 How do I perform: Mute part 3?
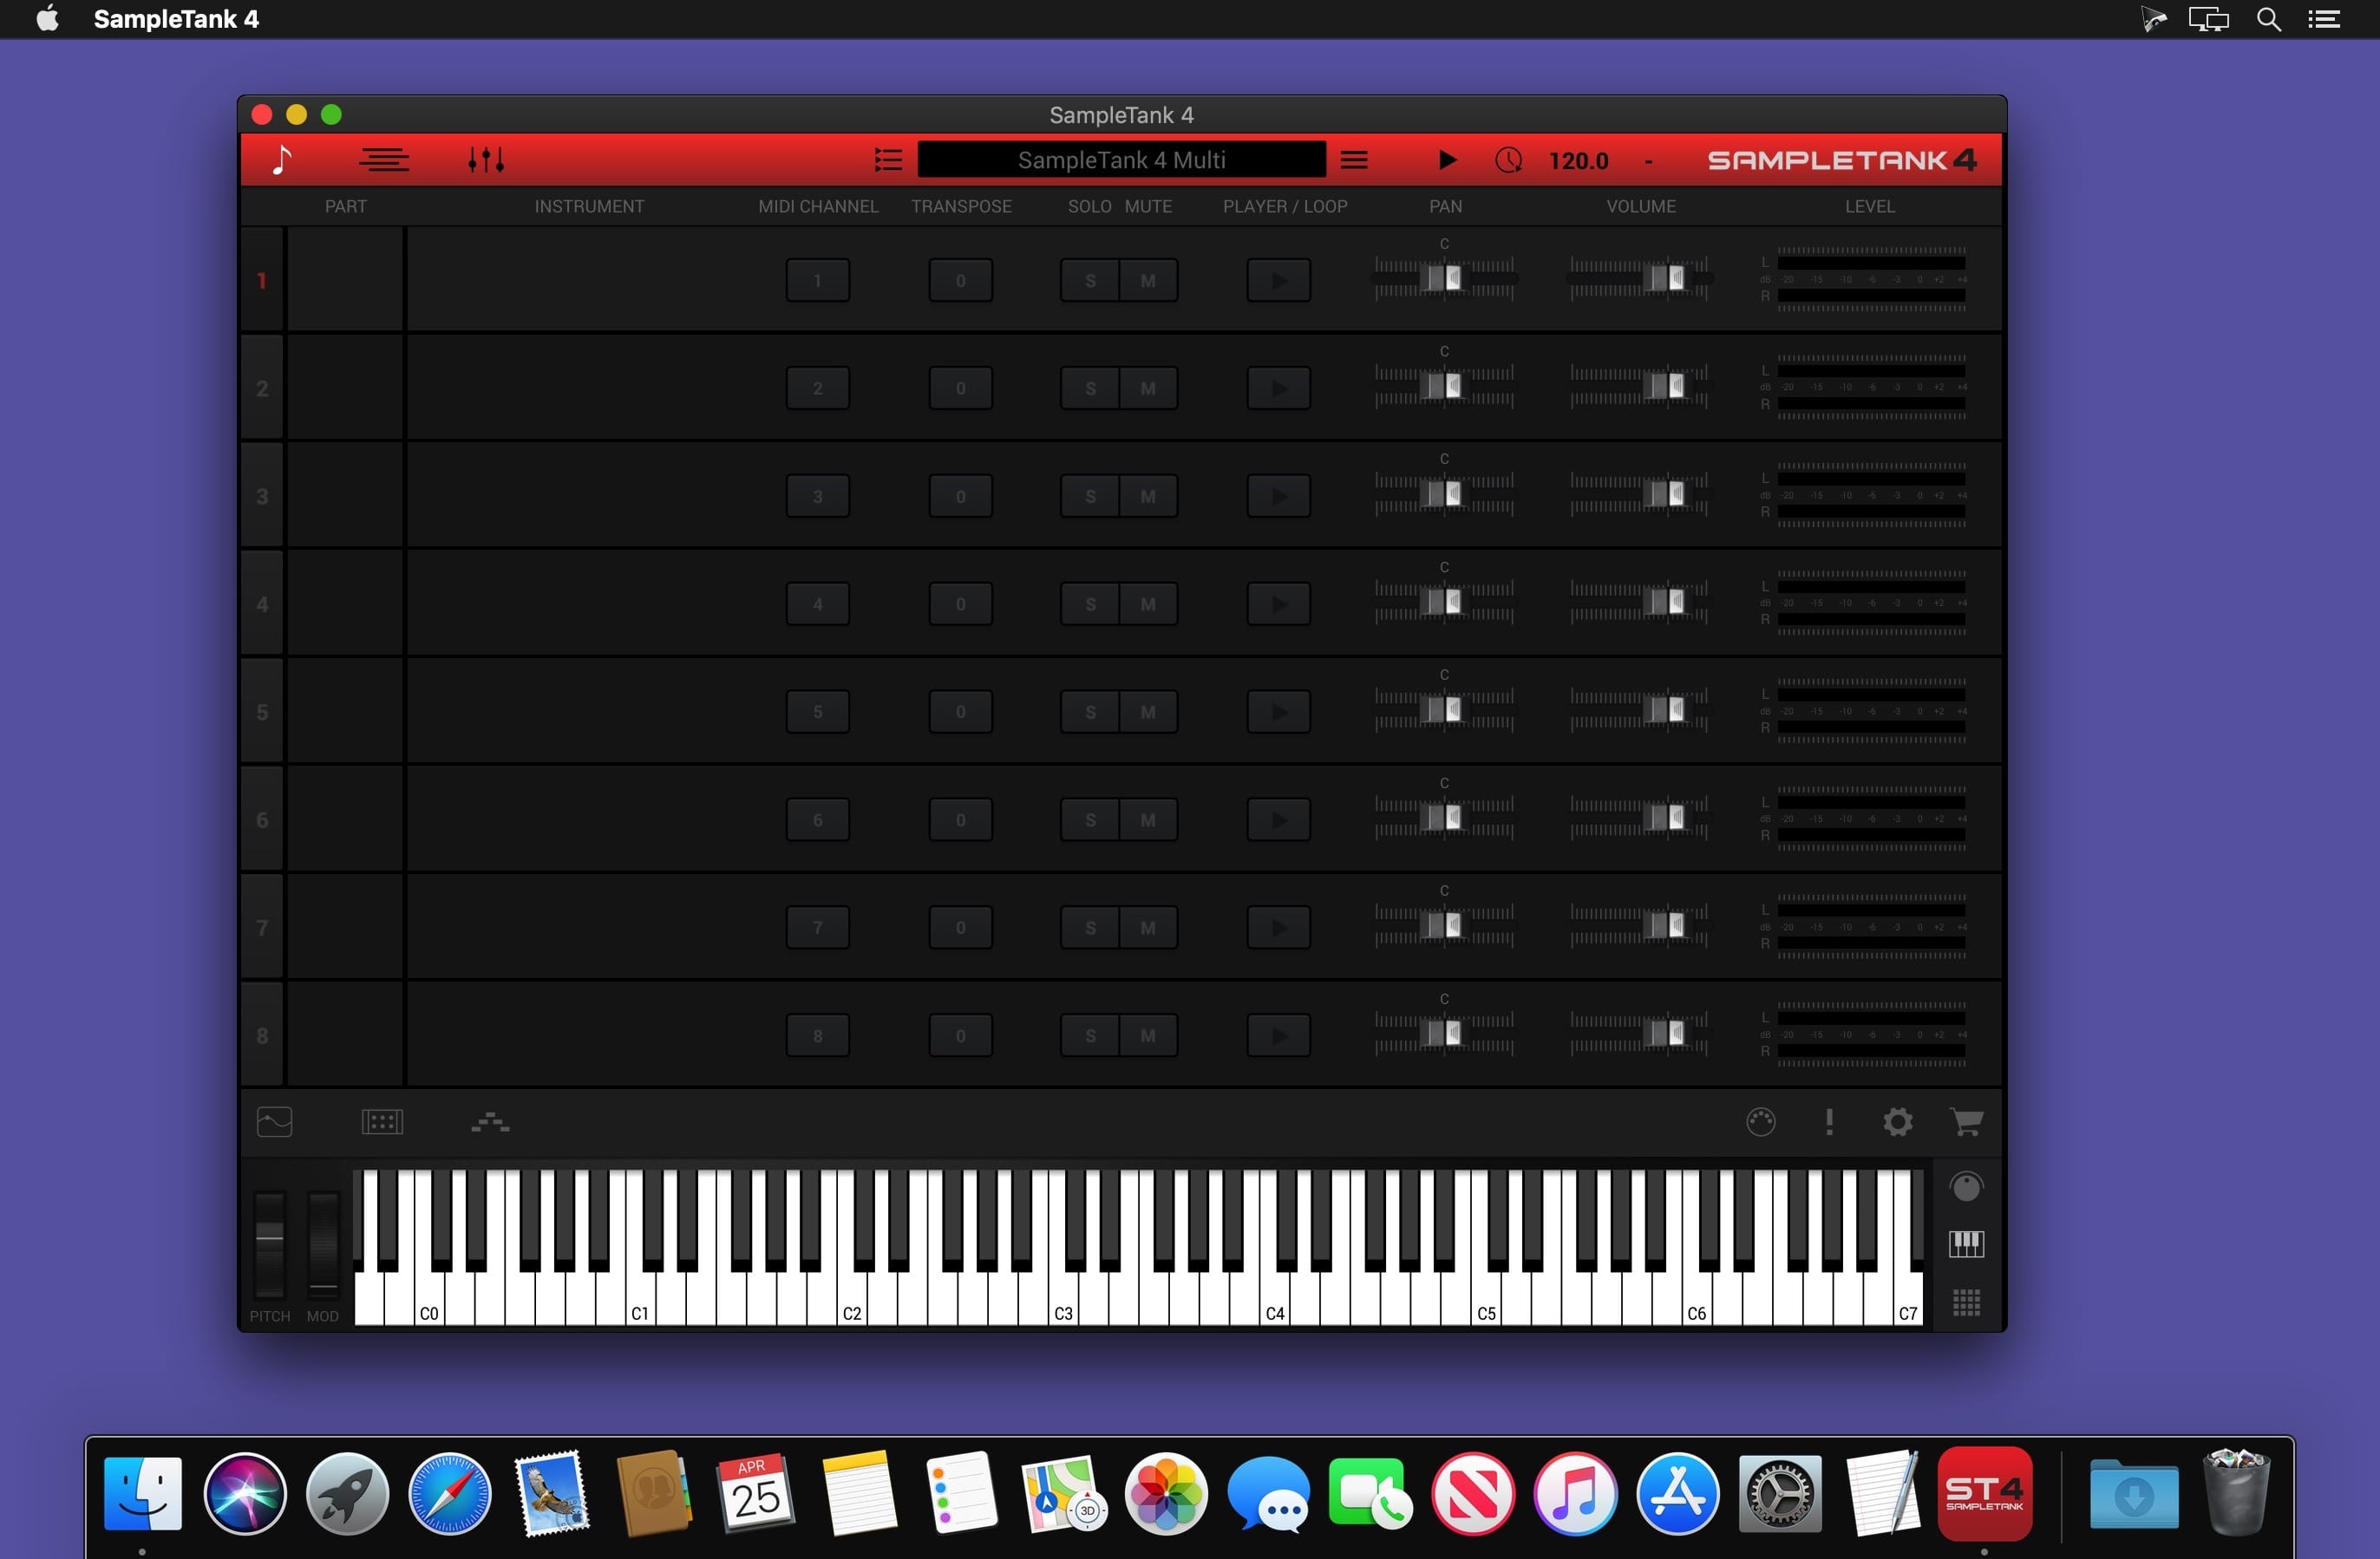coord(1148,496)
